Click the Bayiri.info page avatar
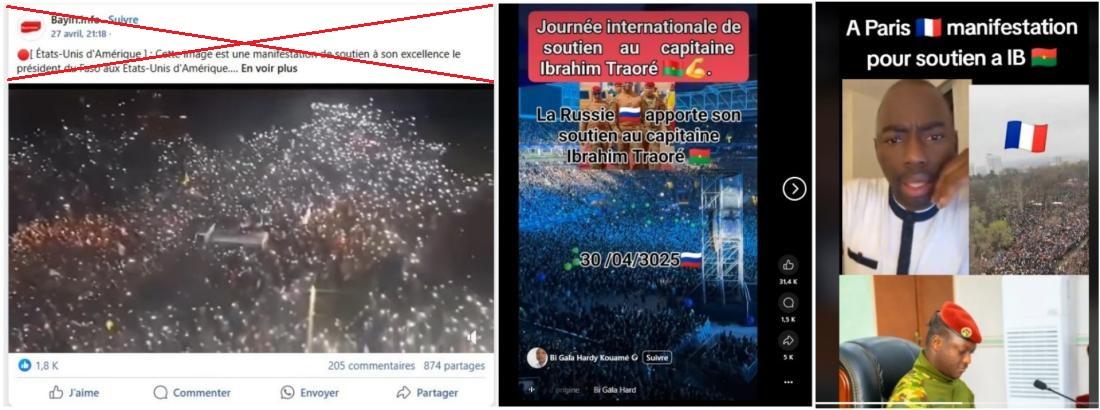This screenshot has height=410, width=1100. click(x=31, y=26)
